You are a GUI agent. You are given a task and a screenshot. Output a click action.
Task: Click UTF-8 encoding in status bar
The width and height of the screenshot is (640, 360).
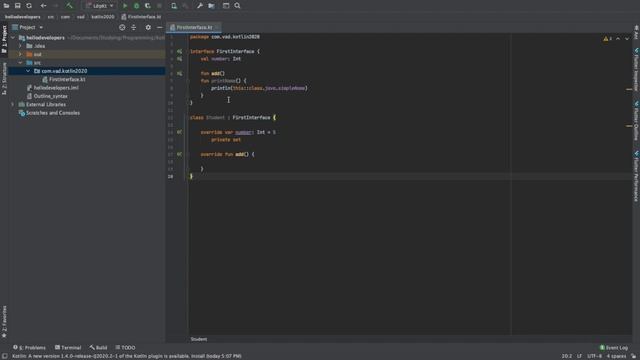pyautogui.click(x=594, y=356)
